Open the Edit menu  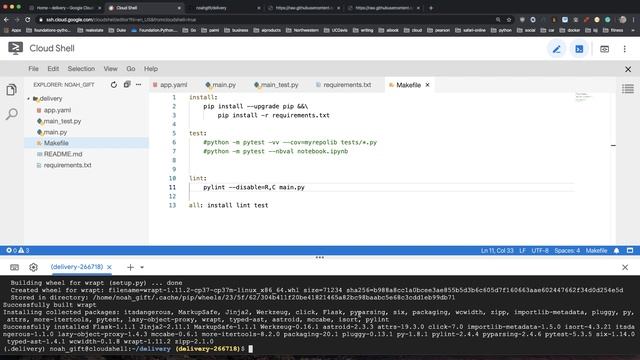pyautogui.click(x=53, y=69)
